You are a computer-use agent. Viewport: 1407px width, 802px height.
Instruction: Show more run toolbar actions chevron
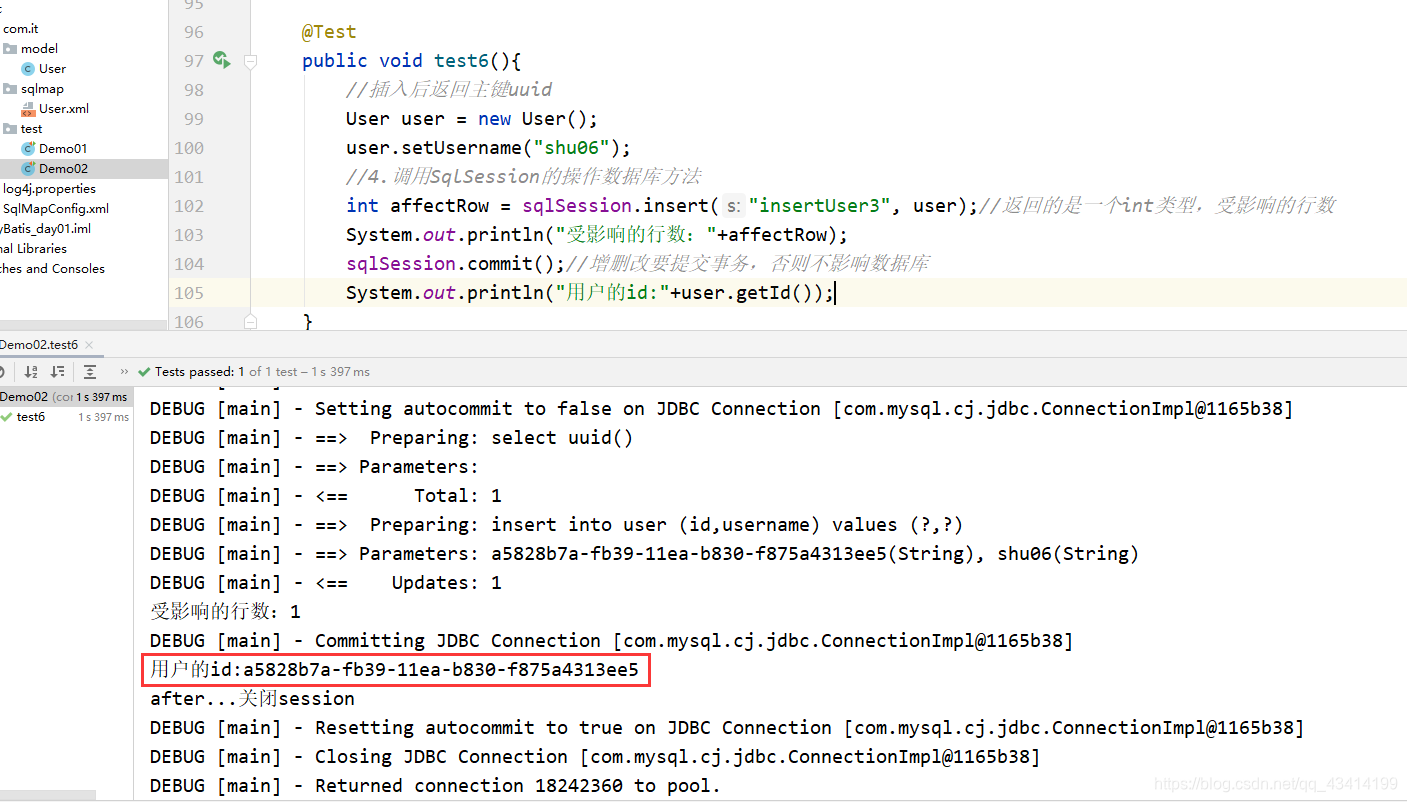tap(124, 372)
